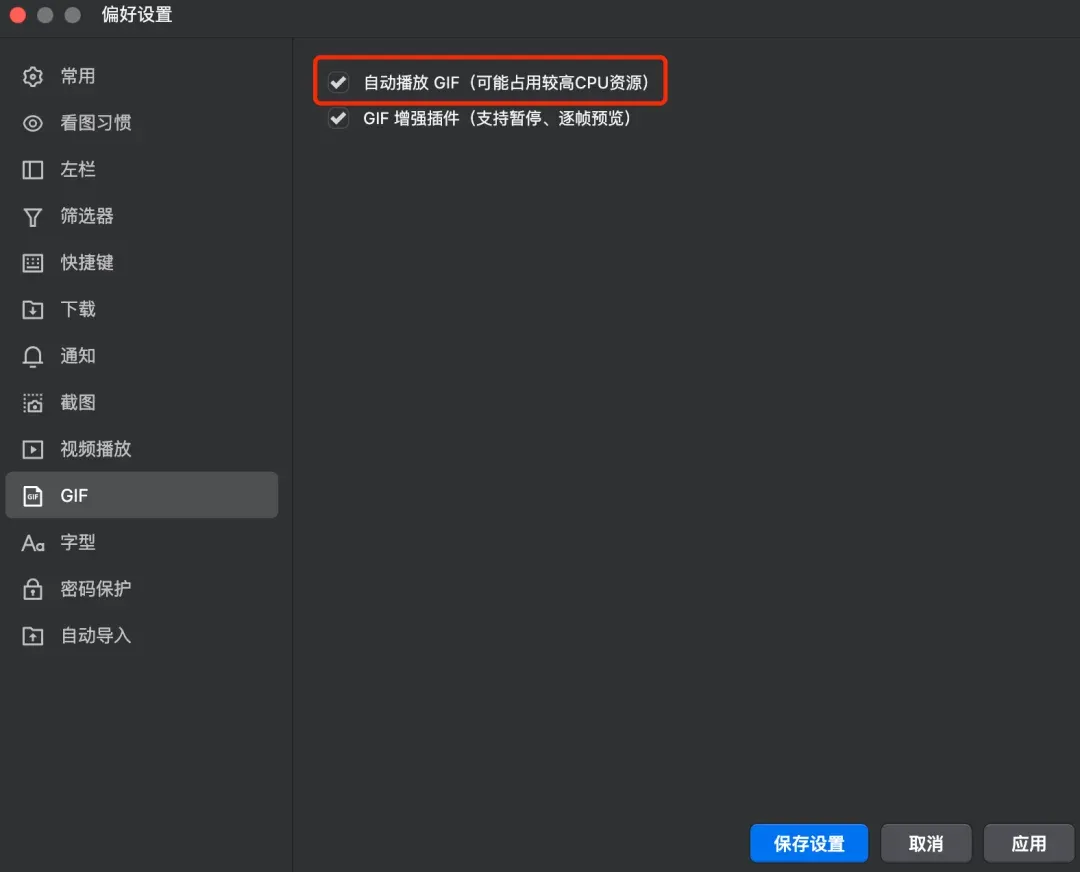Click the 自动播放 GIF option text
The image size is (1080, 872).
pyautogui.click(x=506, y=83)
